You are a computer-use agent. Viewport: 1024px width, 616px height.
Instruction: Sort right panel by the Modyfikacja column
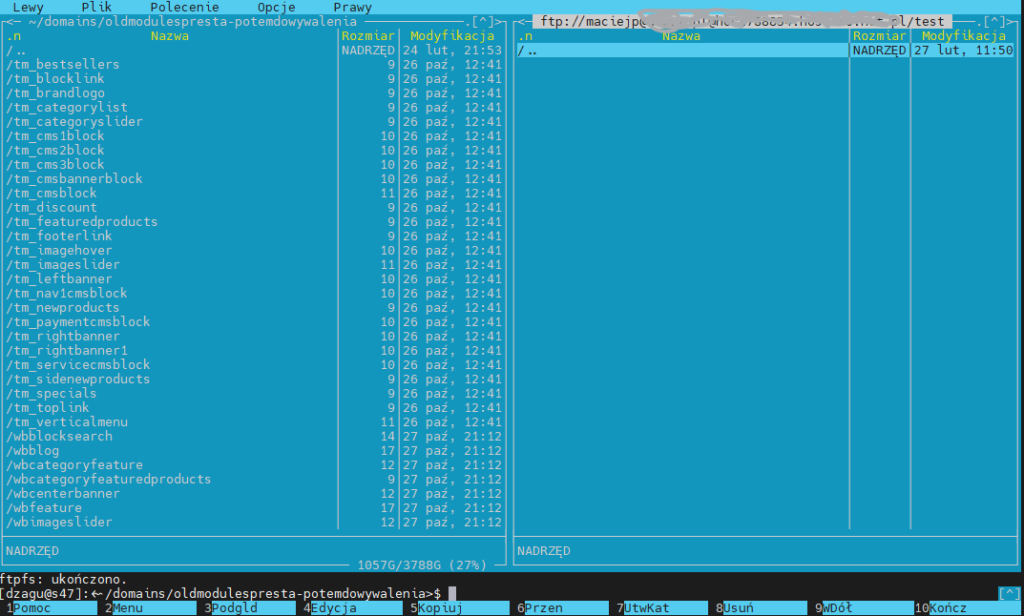[x=964, y=36]
